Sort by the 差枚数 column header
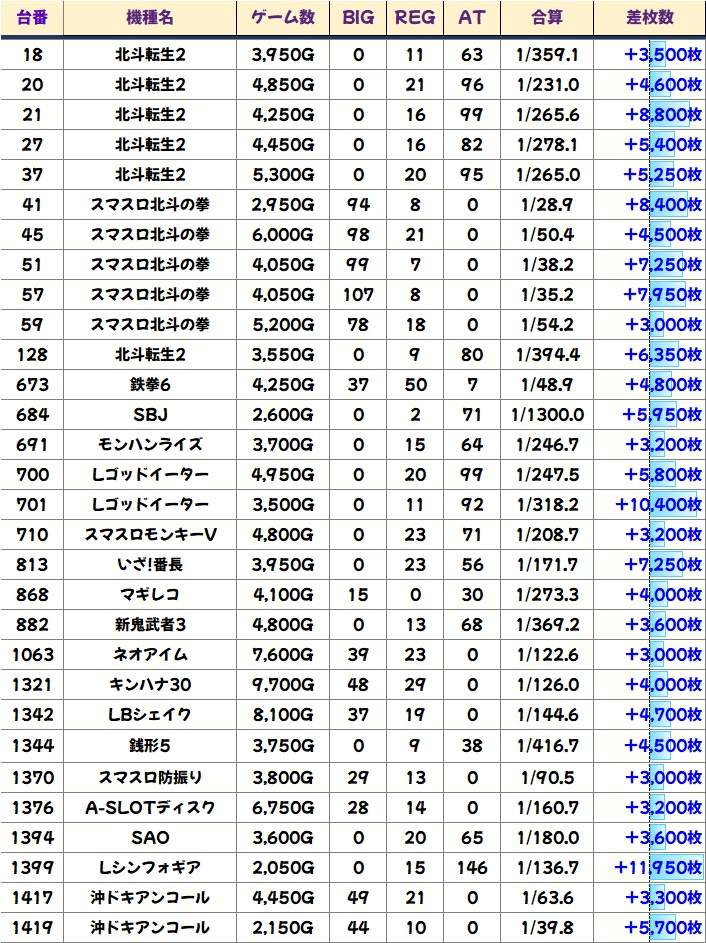The image size is (706, 943). (648, 18)
